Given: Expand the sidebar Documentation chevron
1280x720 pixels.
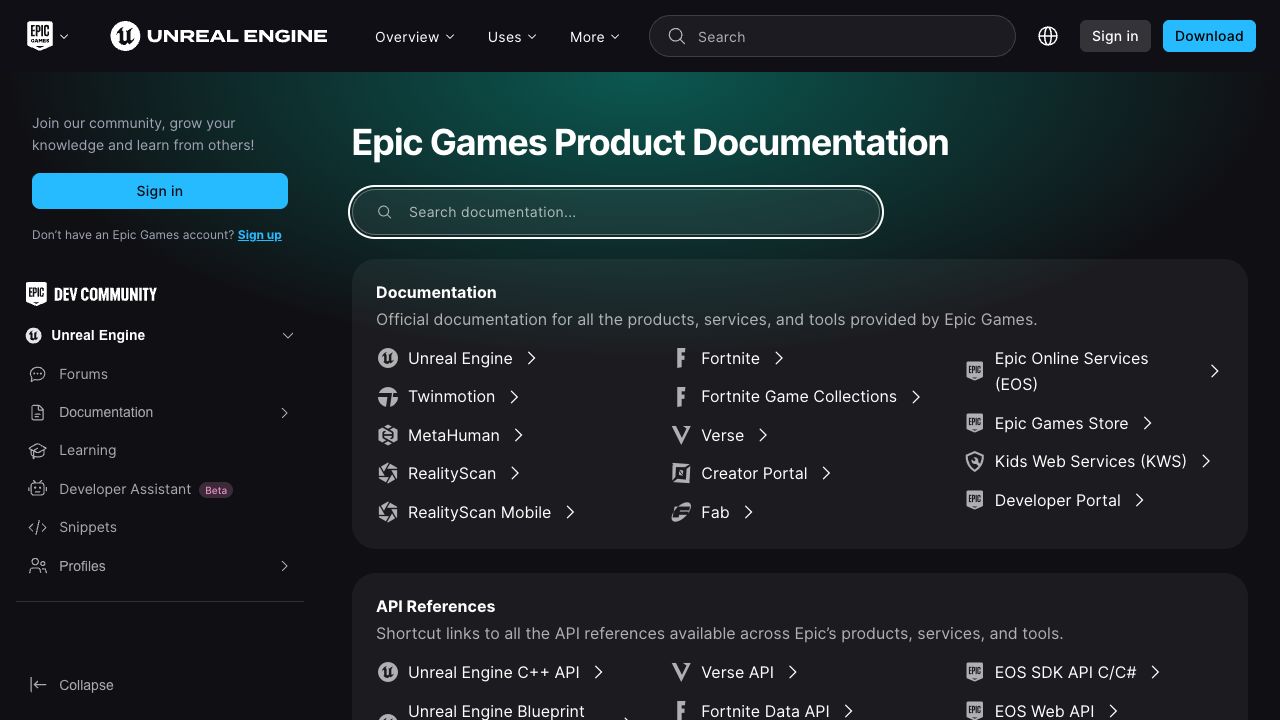Looking at the screenshot, I should tap(284, 413).
